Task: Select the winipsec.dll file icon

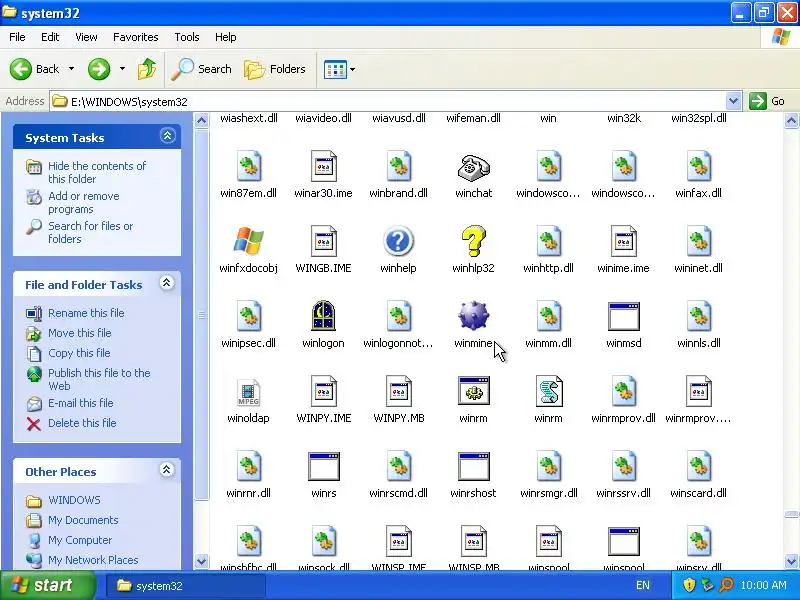Action: [x=248, y=316]
